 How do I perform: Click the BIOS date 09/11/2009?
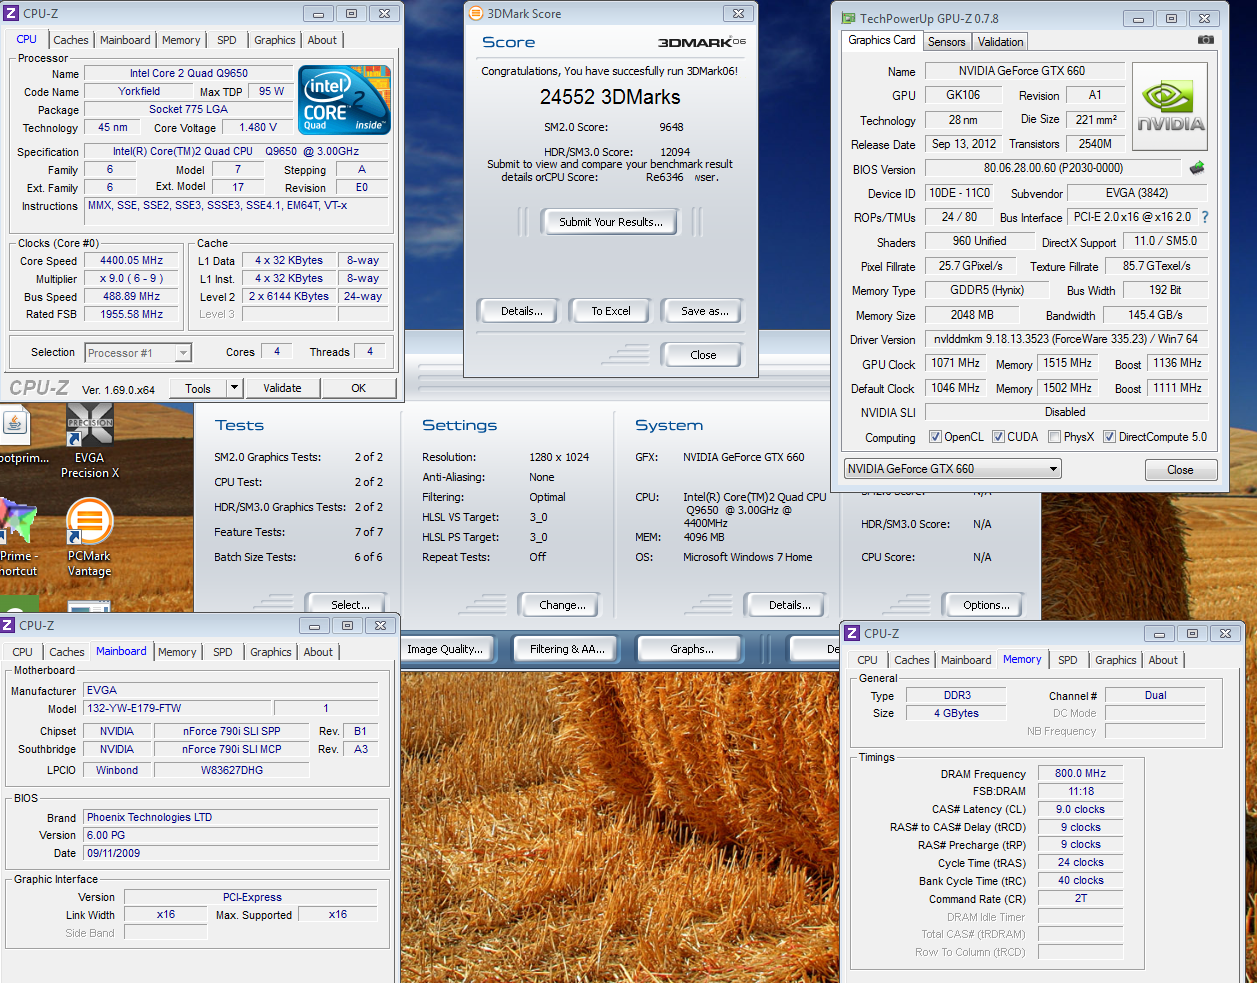[232, 853]
